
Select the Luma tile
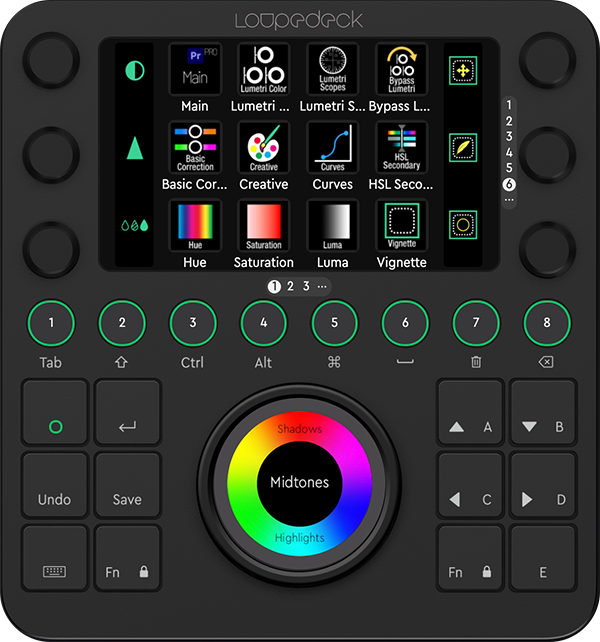tap(333, 226)
